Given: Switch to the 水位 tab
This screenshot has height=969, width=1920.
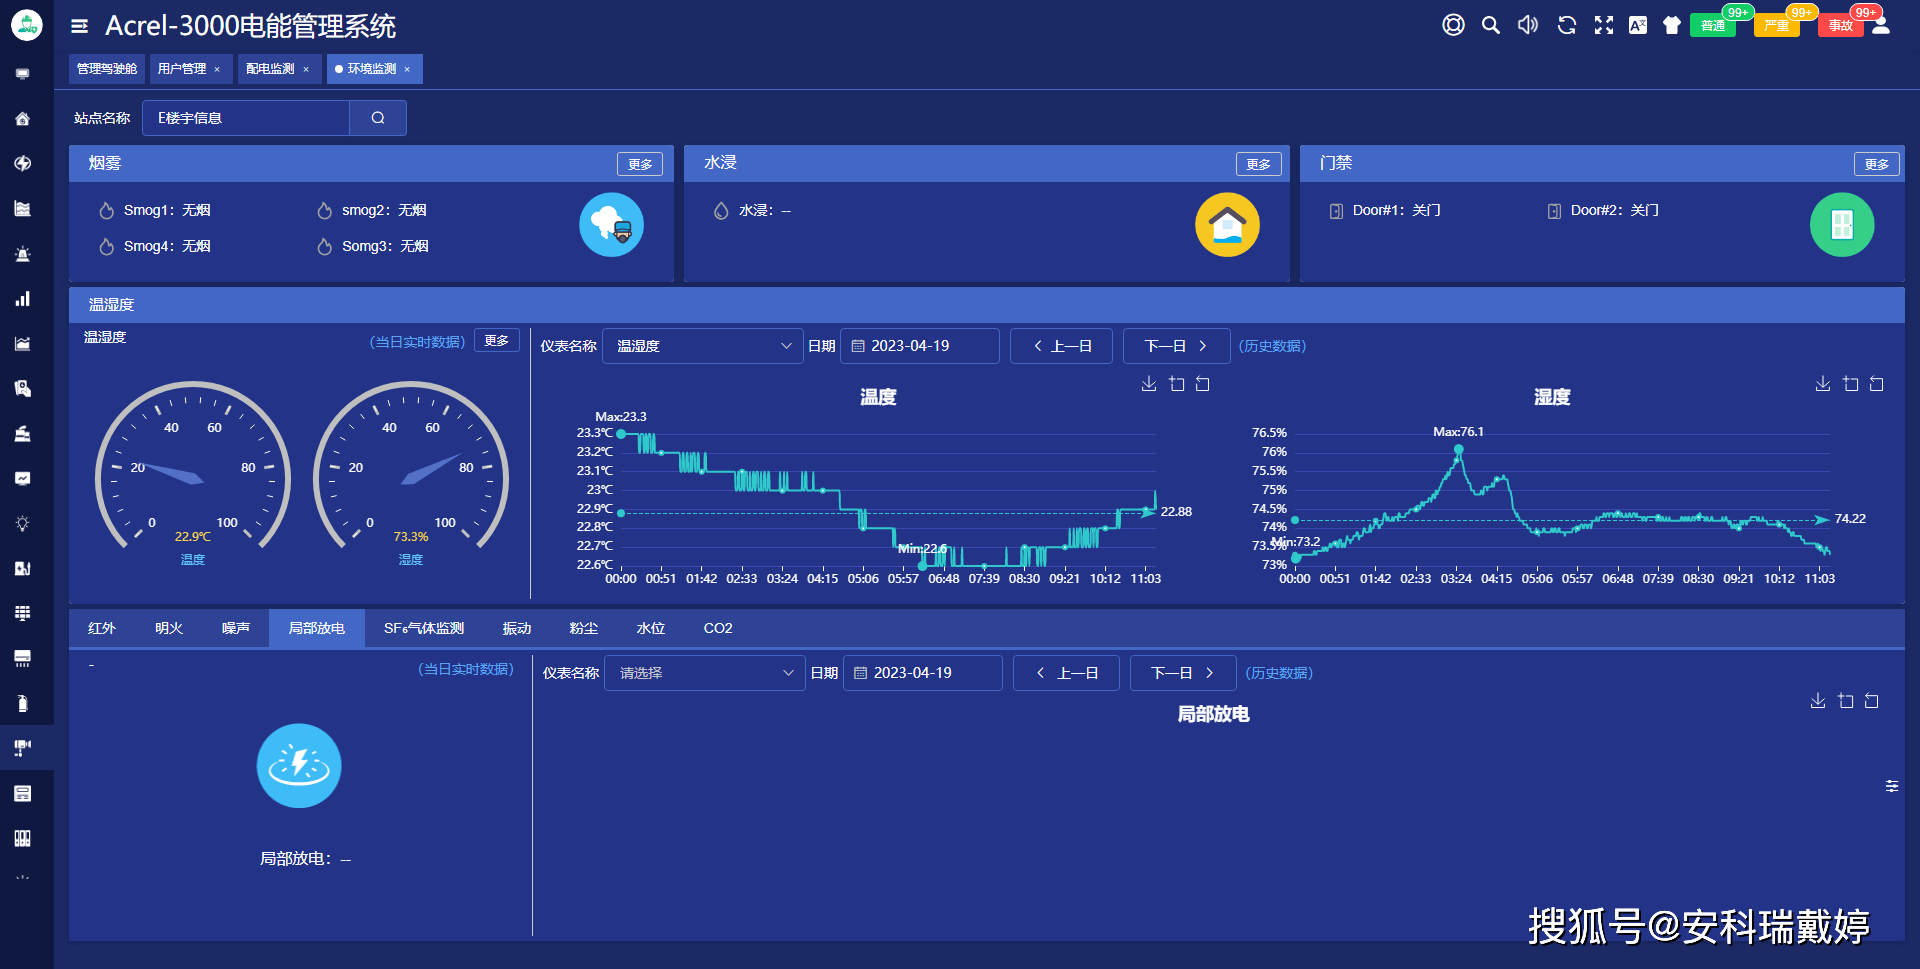Looking at the screenshot, I should (651, 628).
